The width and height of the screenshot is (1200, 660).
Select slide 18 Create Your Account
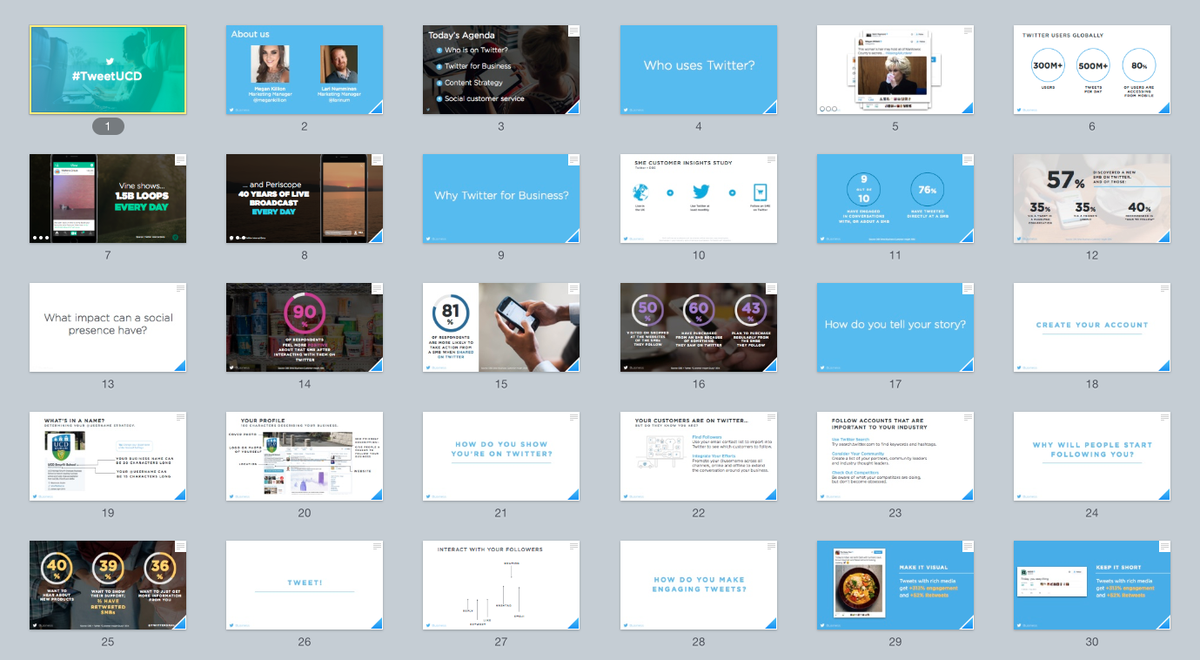pyautogui.click(x=1092, y=327)
